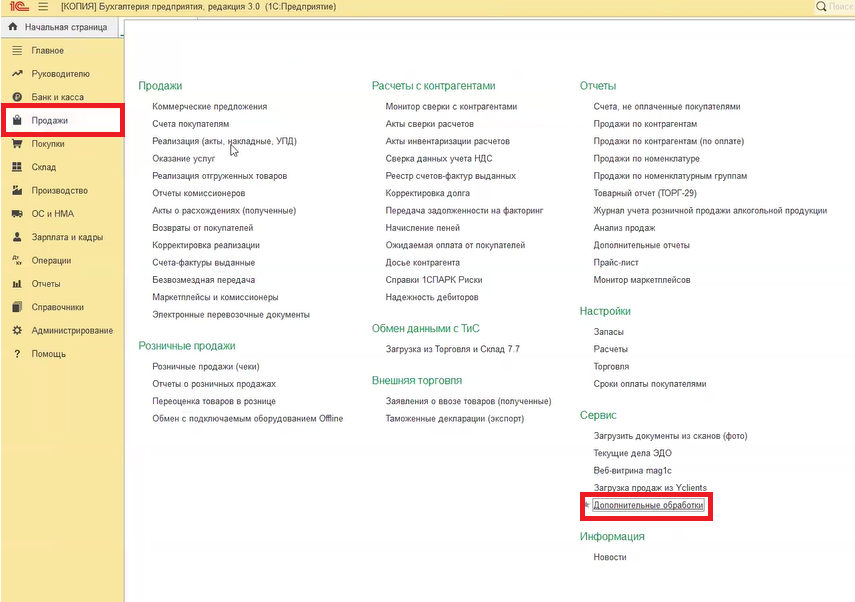Open Прайс-лист
This screenshot has height=602, width=855.
(616, 262)
